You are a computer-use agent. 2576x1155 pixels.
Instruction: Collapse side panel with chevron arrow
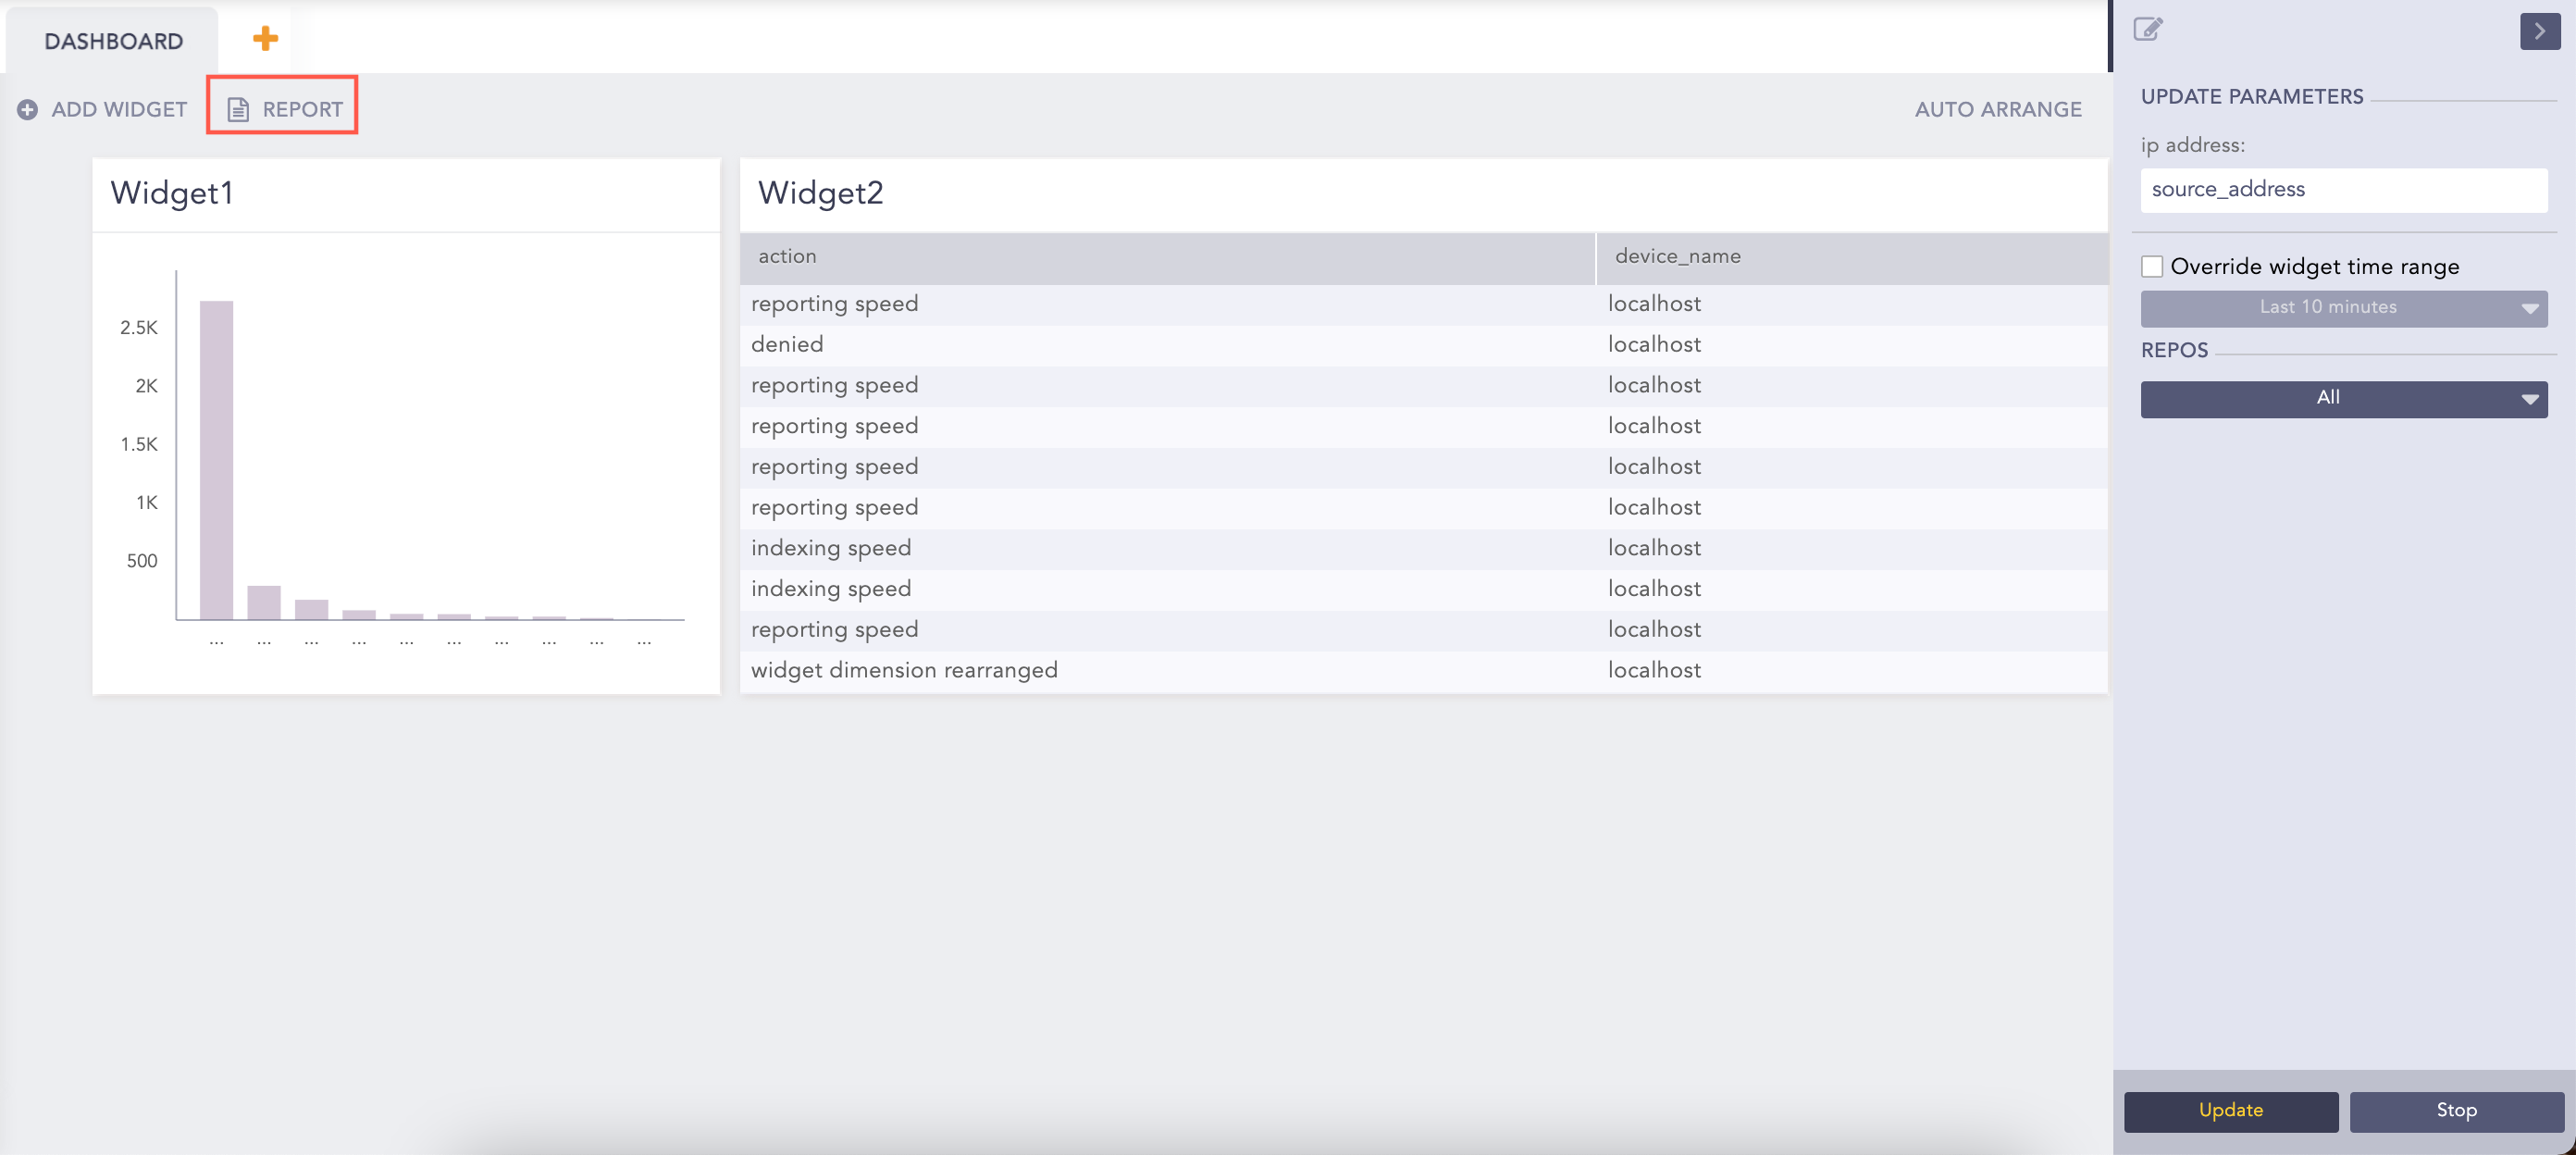point(2539,31)
